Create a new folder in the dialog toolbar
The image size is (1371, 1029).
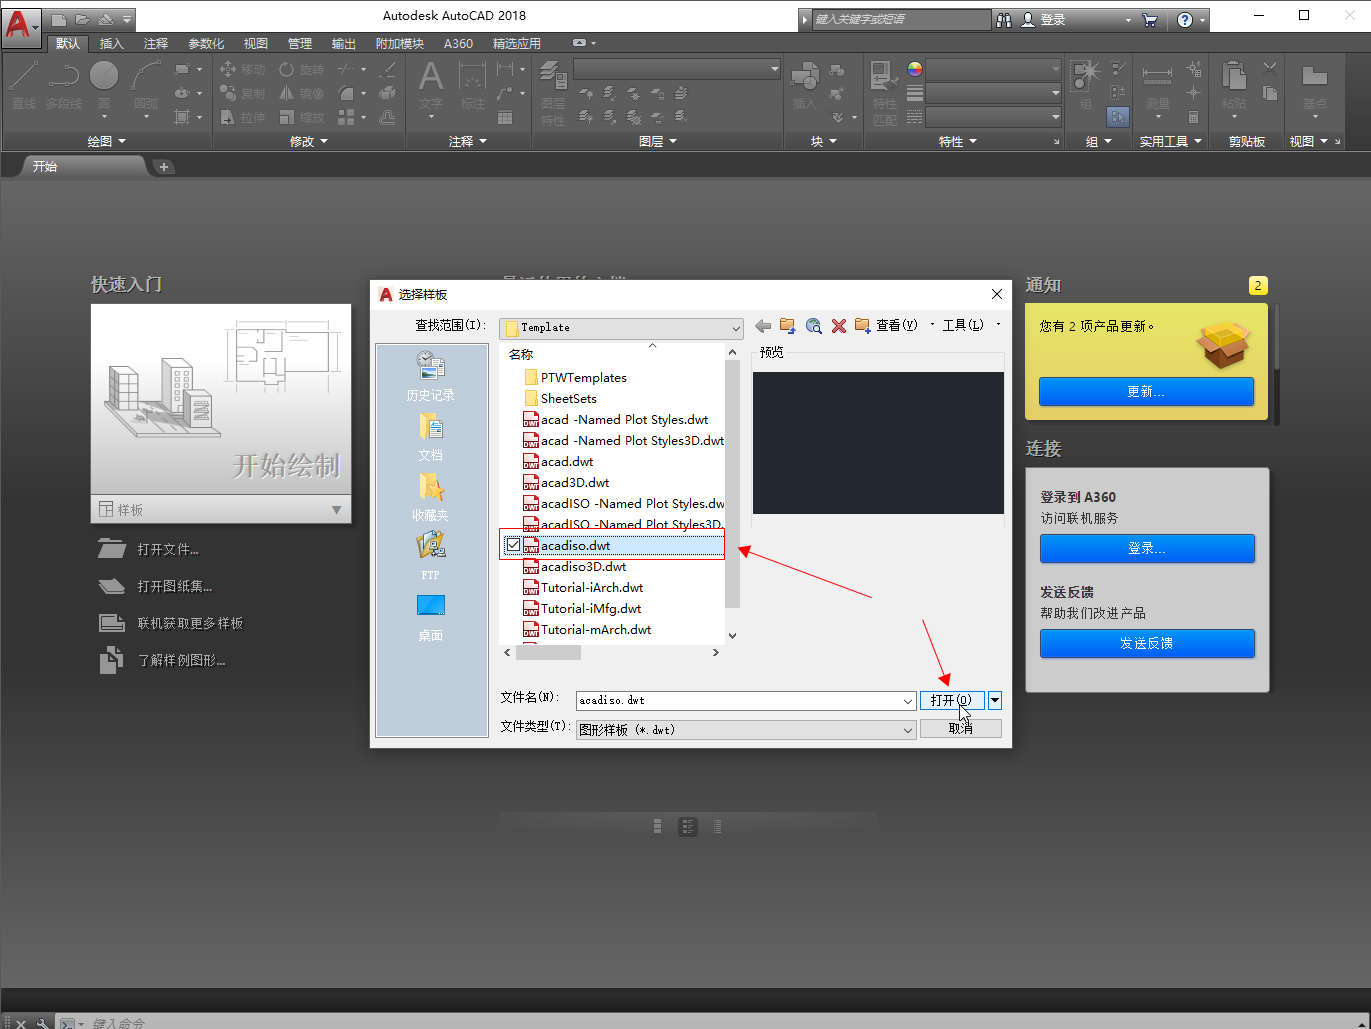(862, 326)
